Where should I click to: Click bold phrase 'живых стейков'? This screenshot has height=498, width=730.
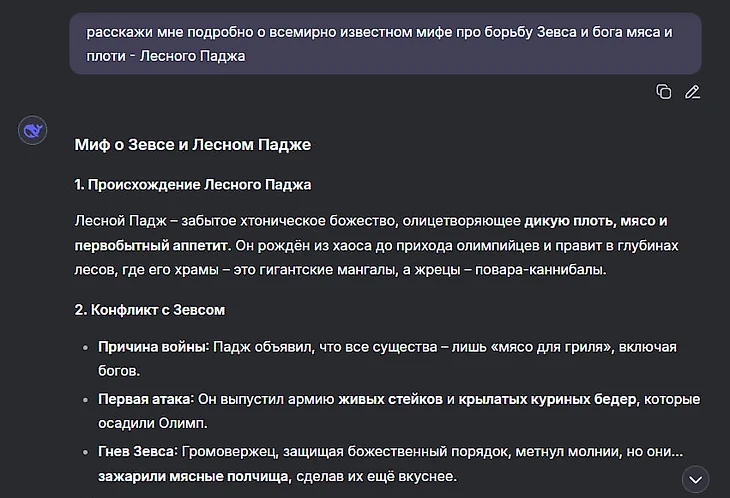click(x=390, y=399)
